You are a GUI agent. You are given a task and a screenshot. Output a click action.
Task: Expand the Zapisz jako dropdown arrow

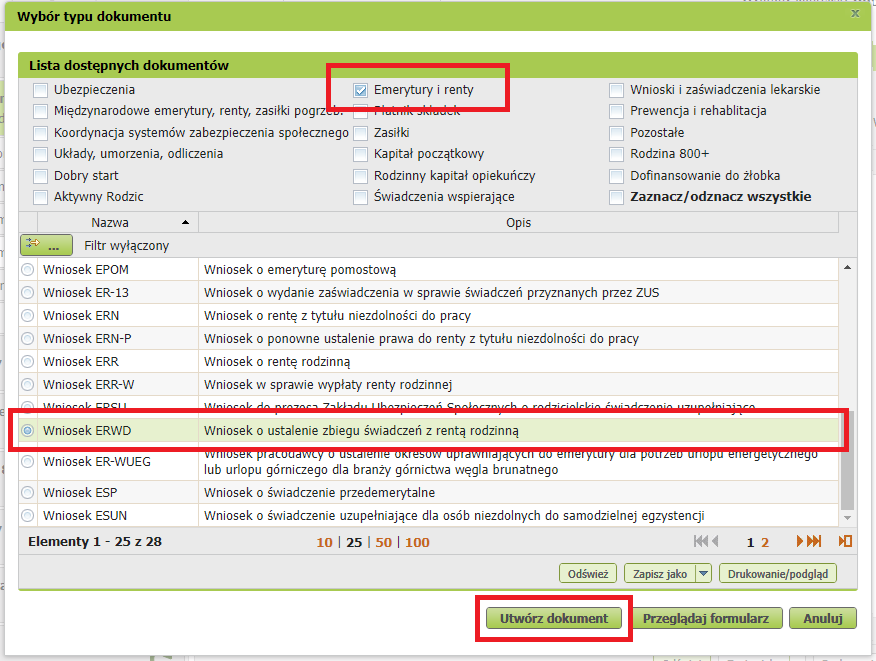tap(703, 574)
